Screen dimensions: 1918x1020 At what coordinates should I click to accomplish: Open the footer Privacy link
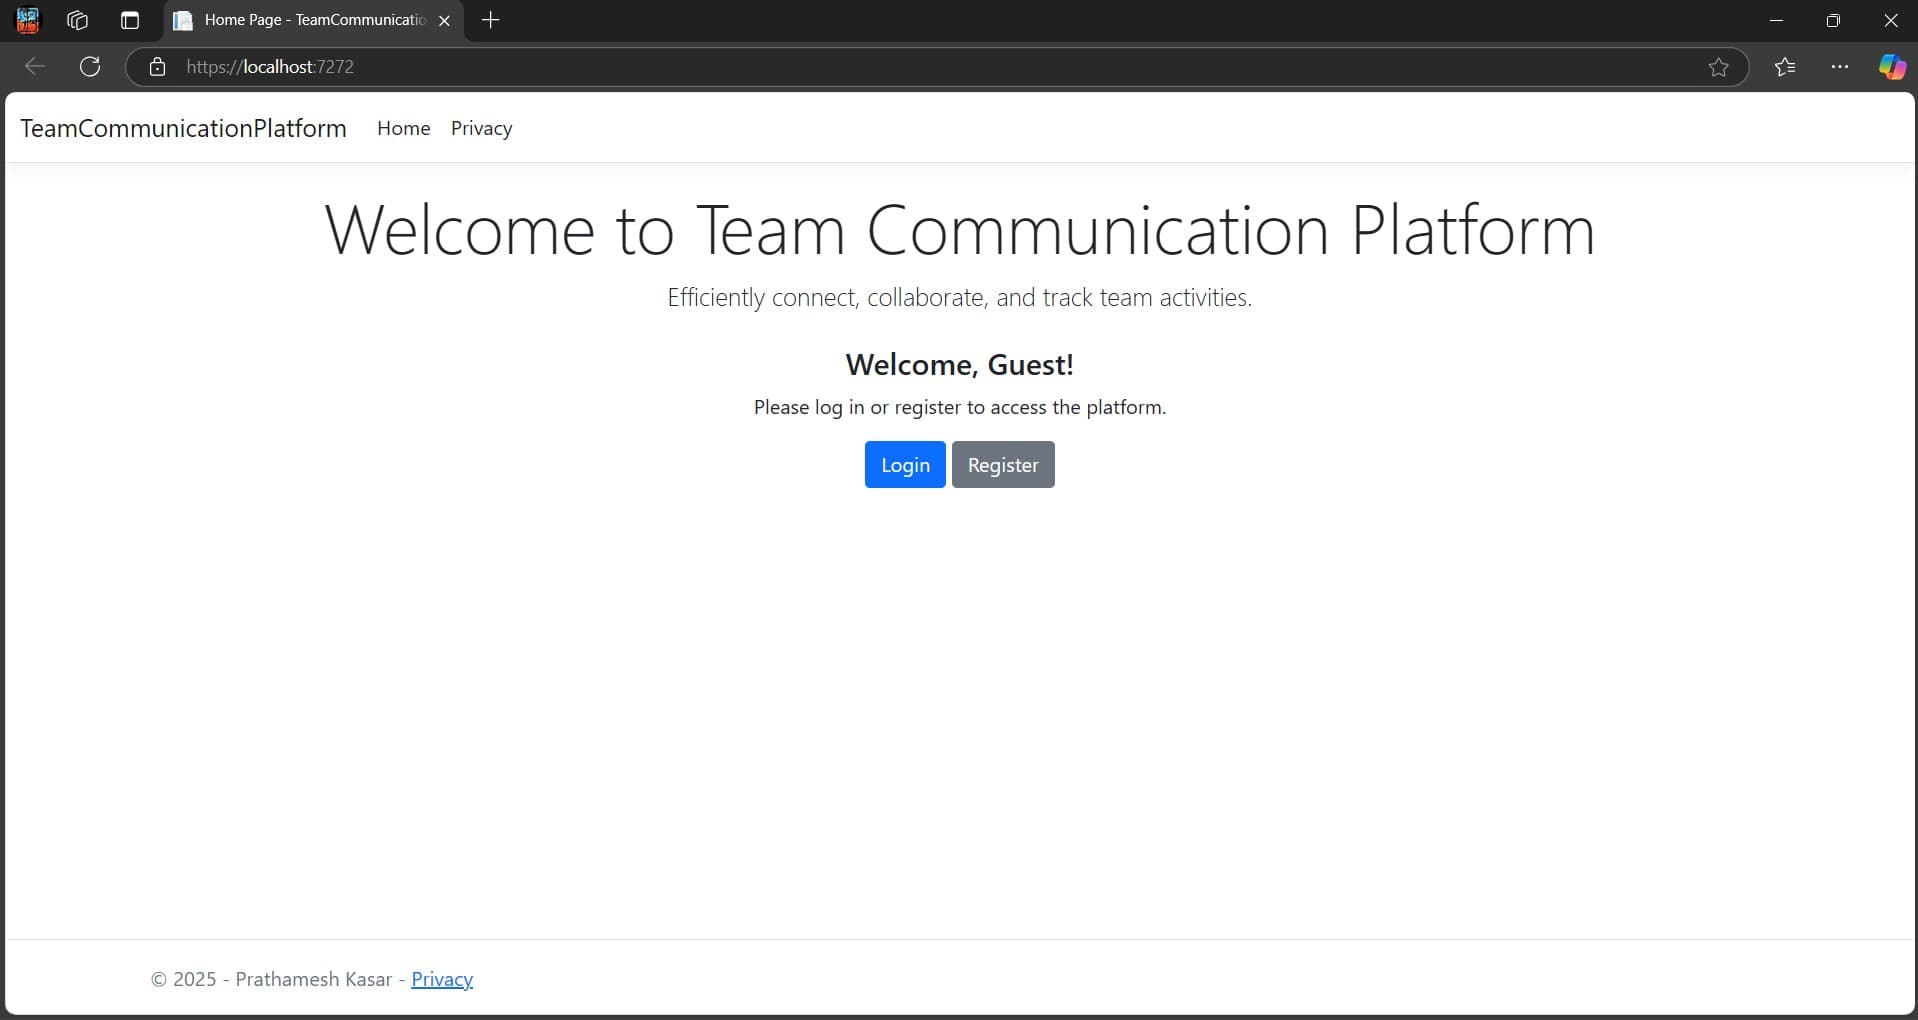[x=442, y=979]
